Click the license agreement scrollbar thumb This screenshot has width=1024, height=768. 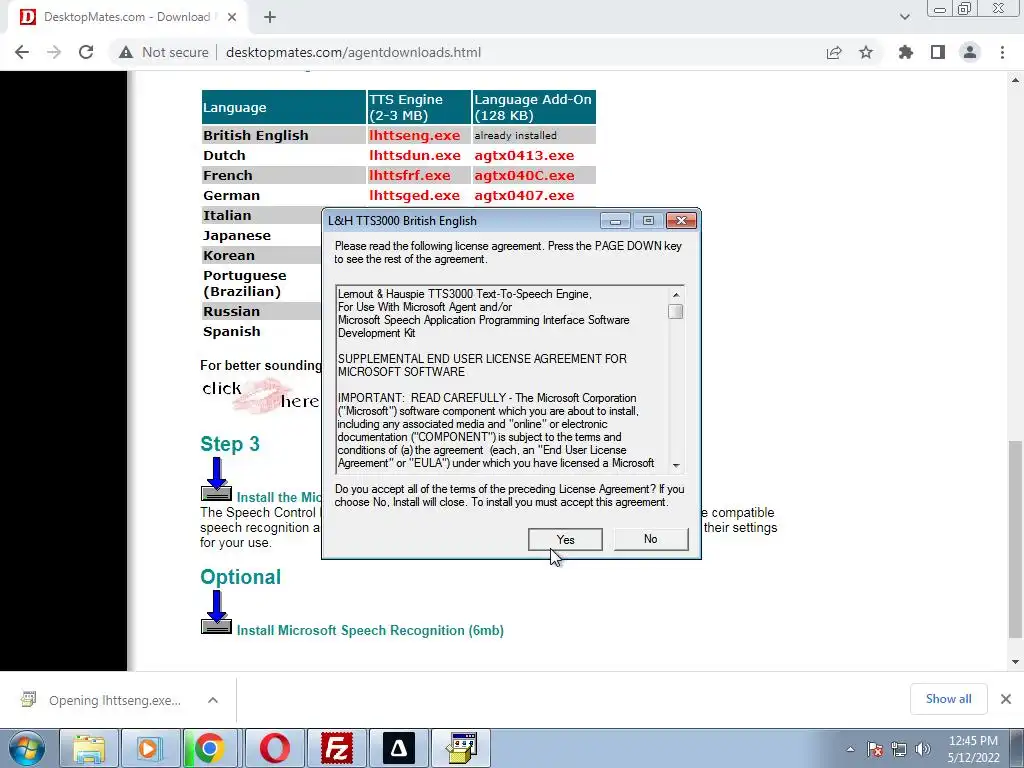676,312
